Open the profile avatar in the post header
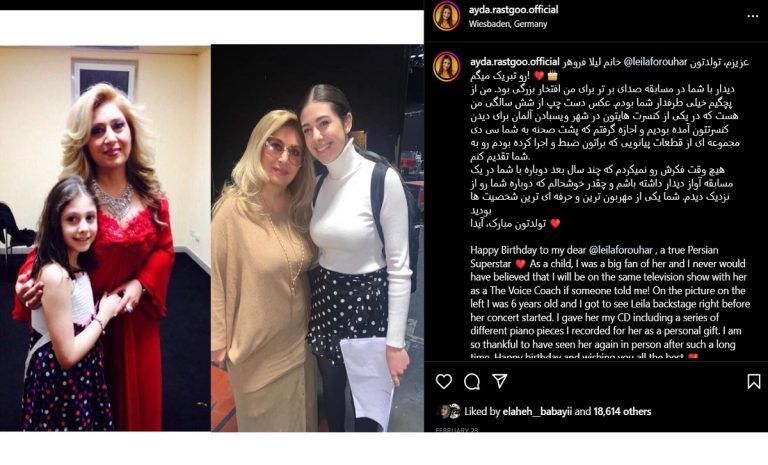 click(x=446, y=16)
